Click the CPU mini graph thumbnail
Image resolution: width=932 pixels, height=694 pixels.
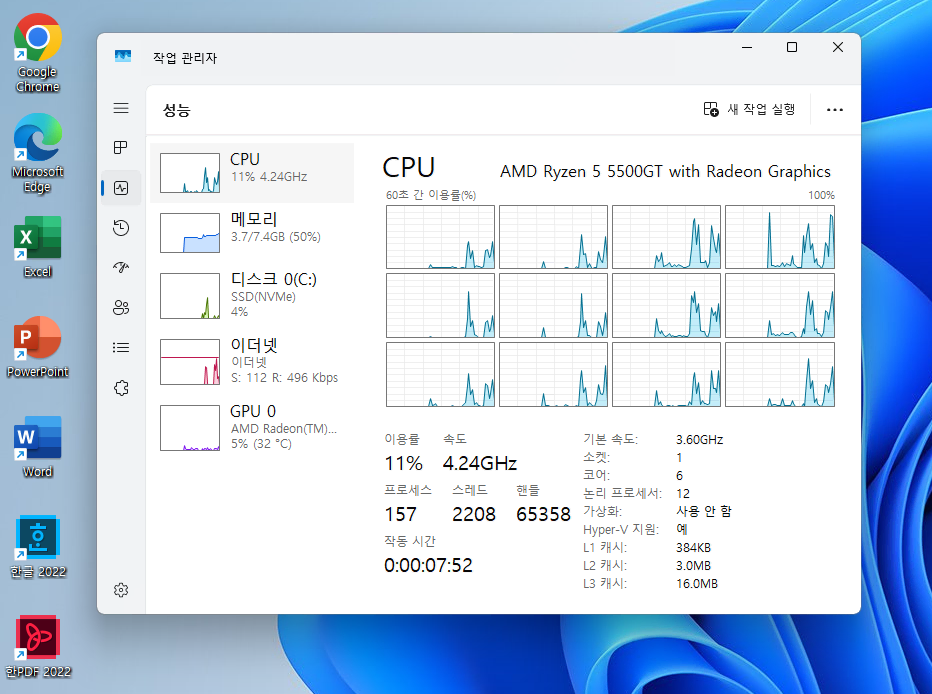coord(190,173)
